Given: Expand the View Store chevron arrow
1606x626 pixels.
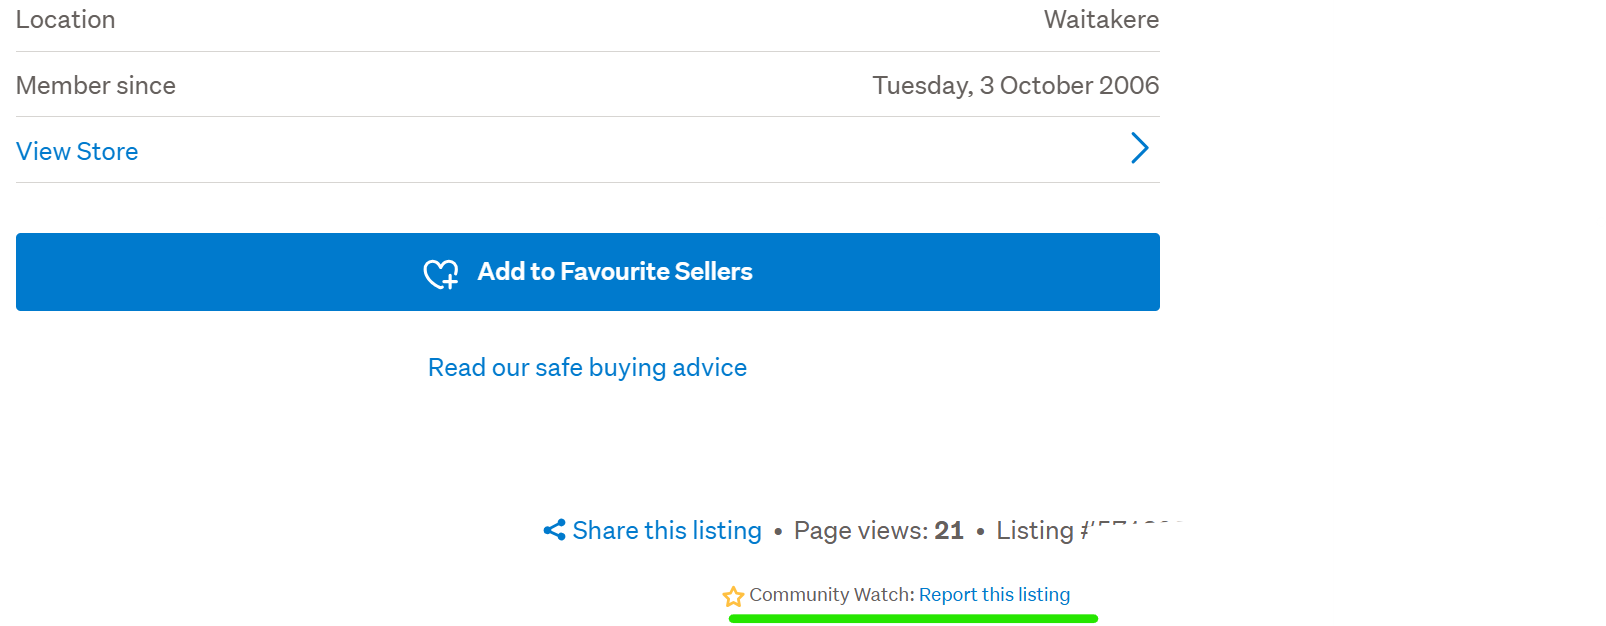Looking at the screenshot, I should (1139, 149).
